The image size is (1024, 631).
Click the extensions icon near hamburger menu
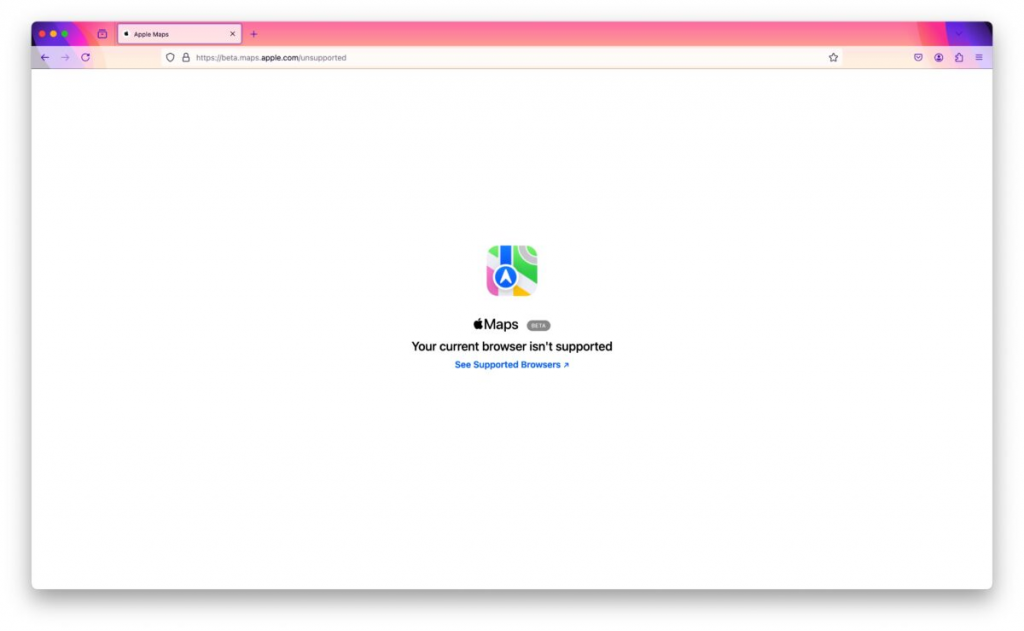(x=958, y=57)
